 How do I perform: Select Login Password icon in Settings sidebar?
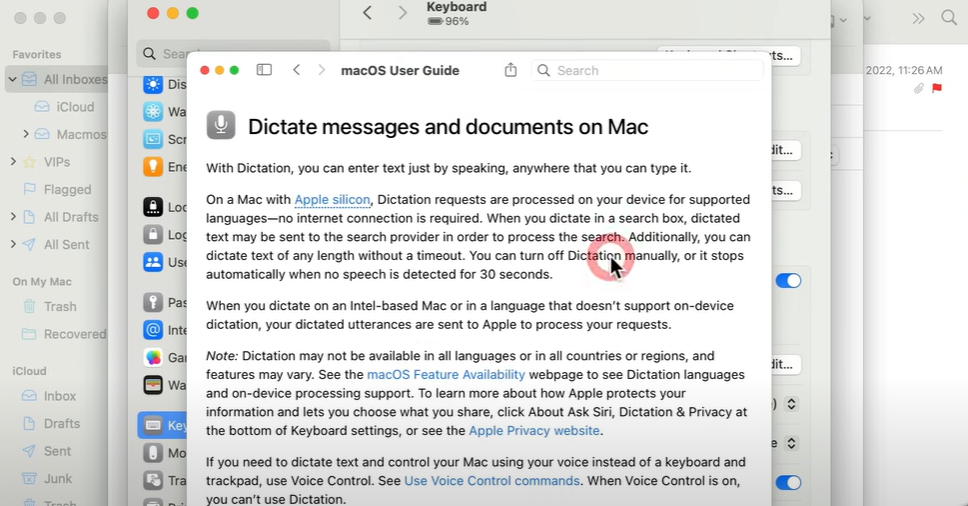153,234
